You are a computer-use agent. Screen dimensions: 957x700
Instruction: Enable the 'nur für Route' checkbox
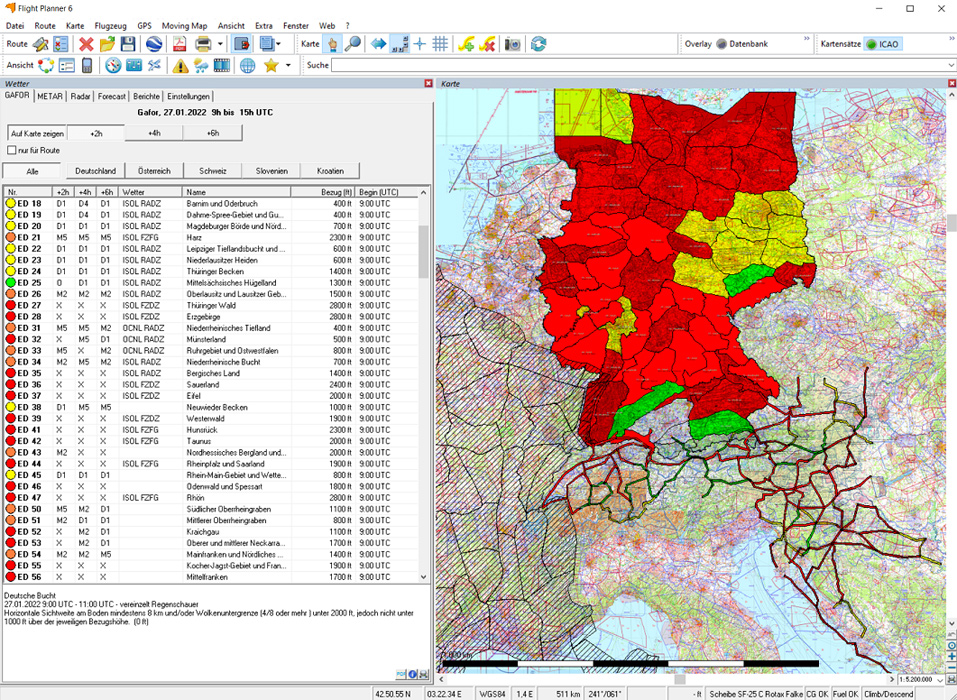click(12, 150)
